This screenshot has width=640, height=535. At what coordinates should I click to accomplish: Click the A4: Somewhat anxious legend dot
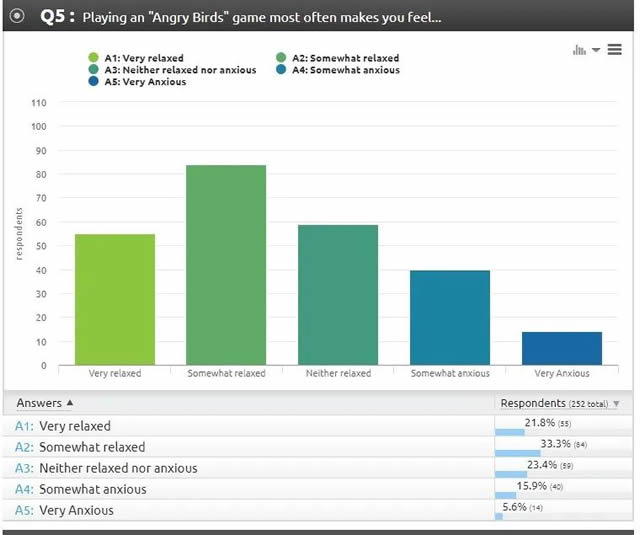[282, 70]
